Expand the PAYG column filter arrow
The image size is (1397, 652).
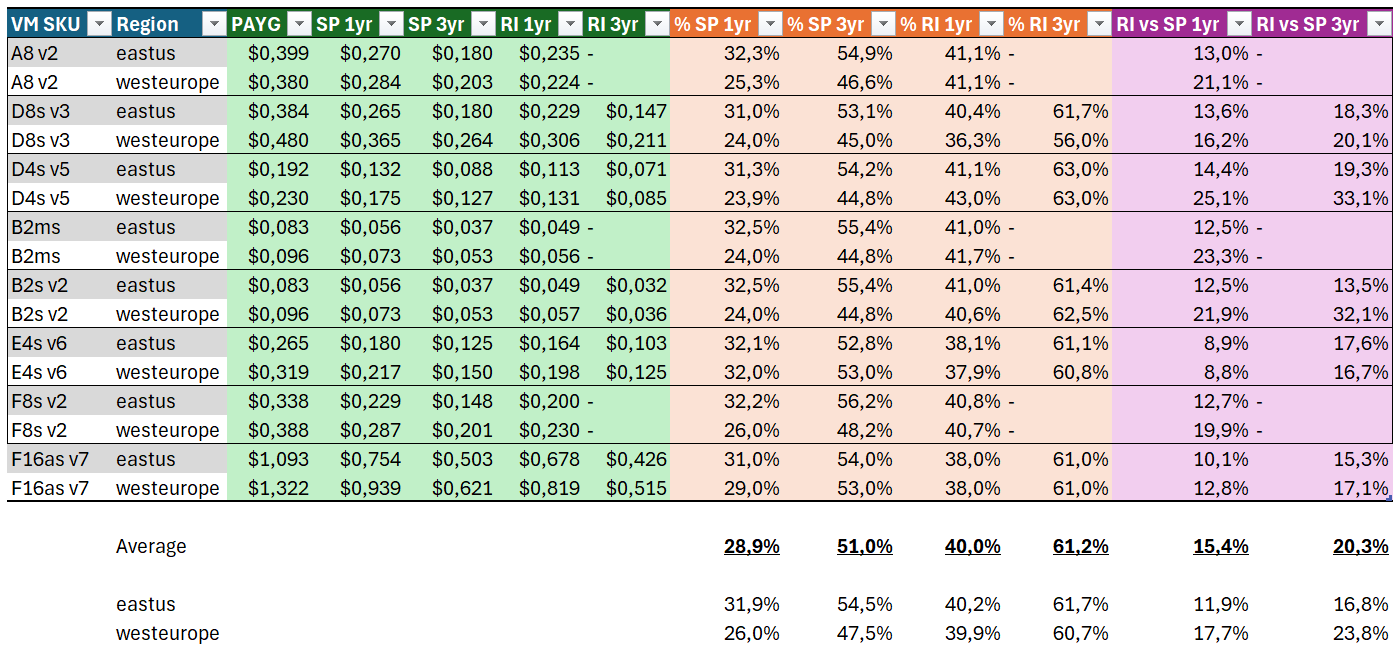pyautogui.click(x=297, y=25)
